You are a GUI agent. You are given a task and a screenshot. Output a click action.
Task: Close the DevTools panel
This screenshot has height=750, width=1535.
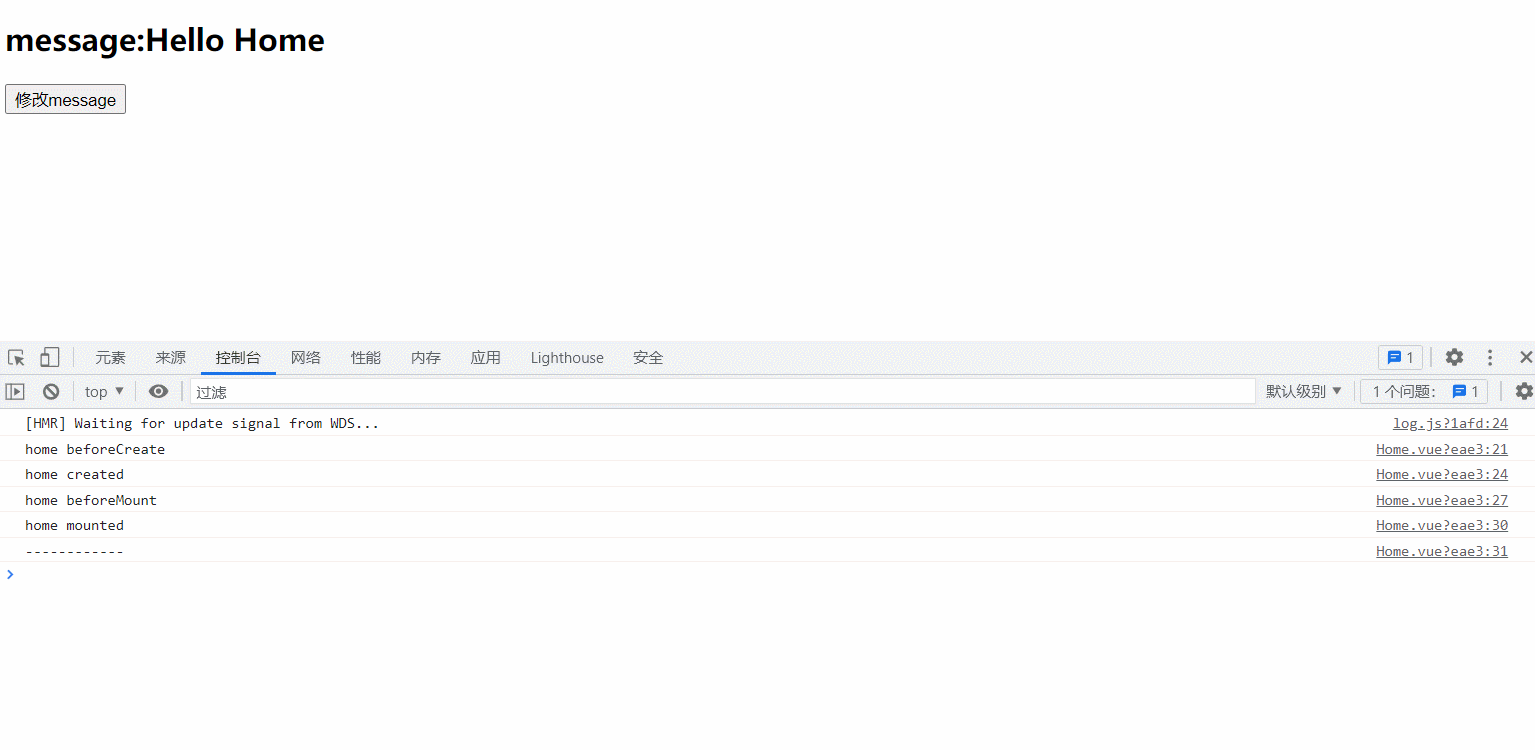click(x=1525, y=358)
